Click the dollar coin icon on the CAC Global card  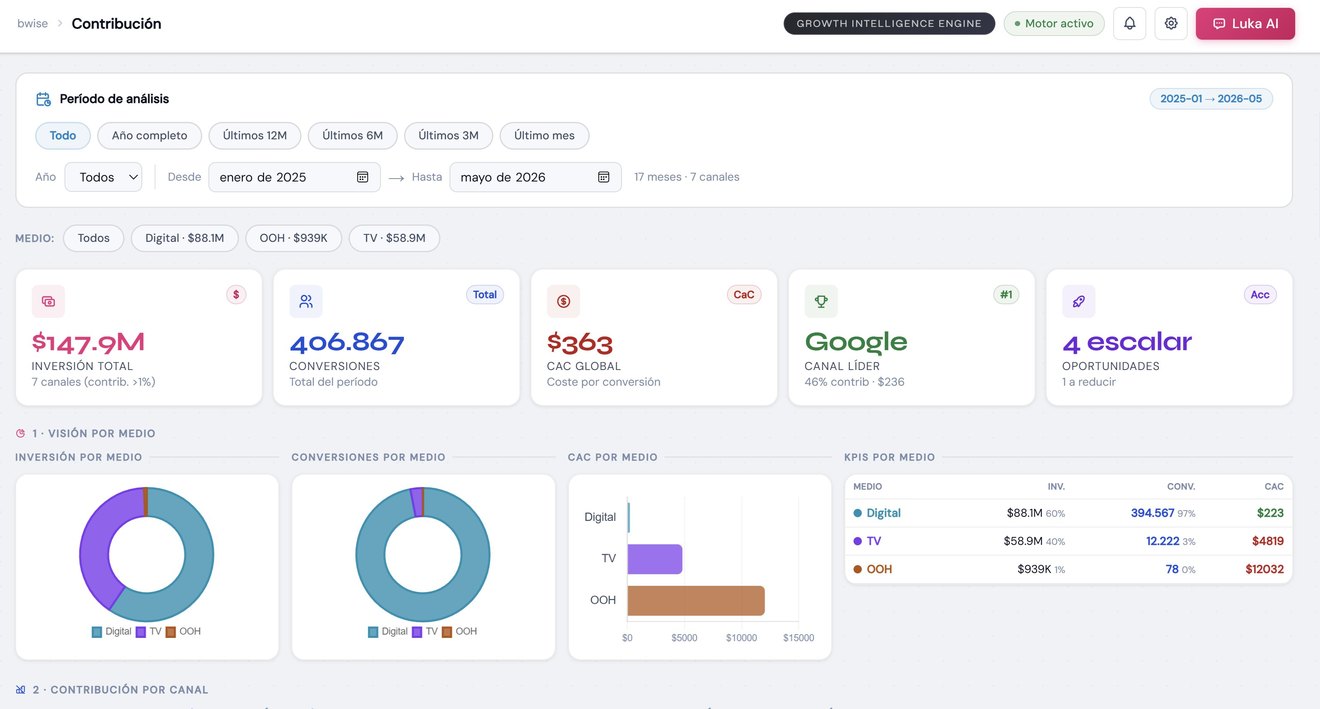coord(564,301)
